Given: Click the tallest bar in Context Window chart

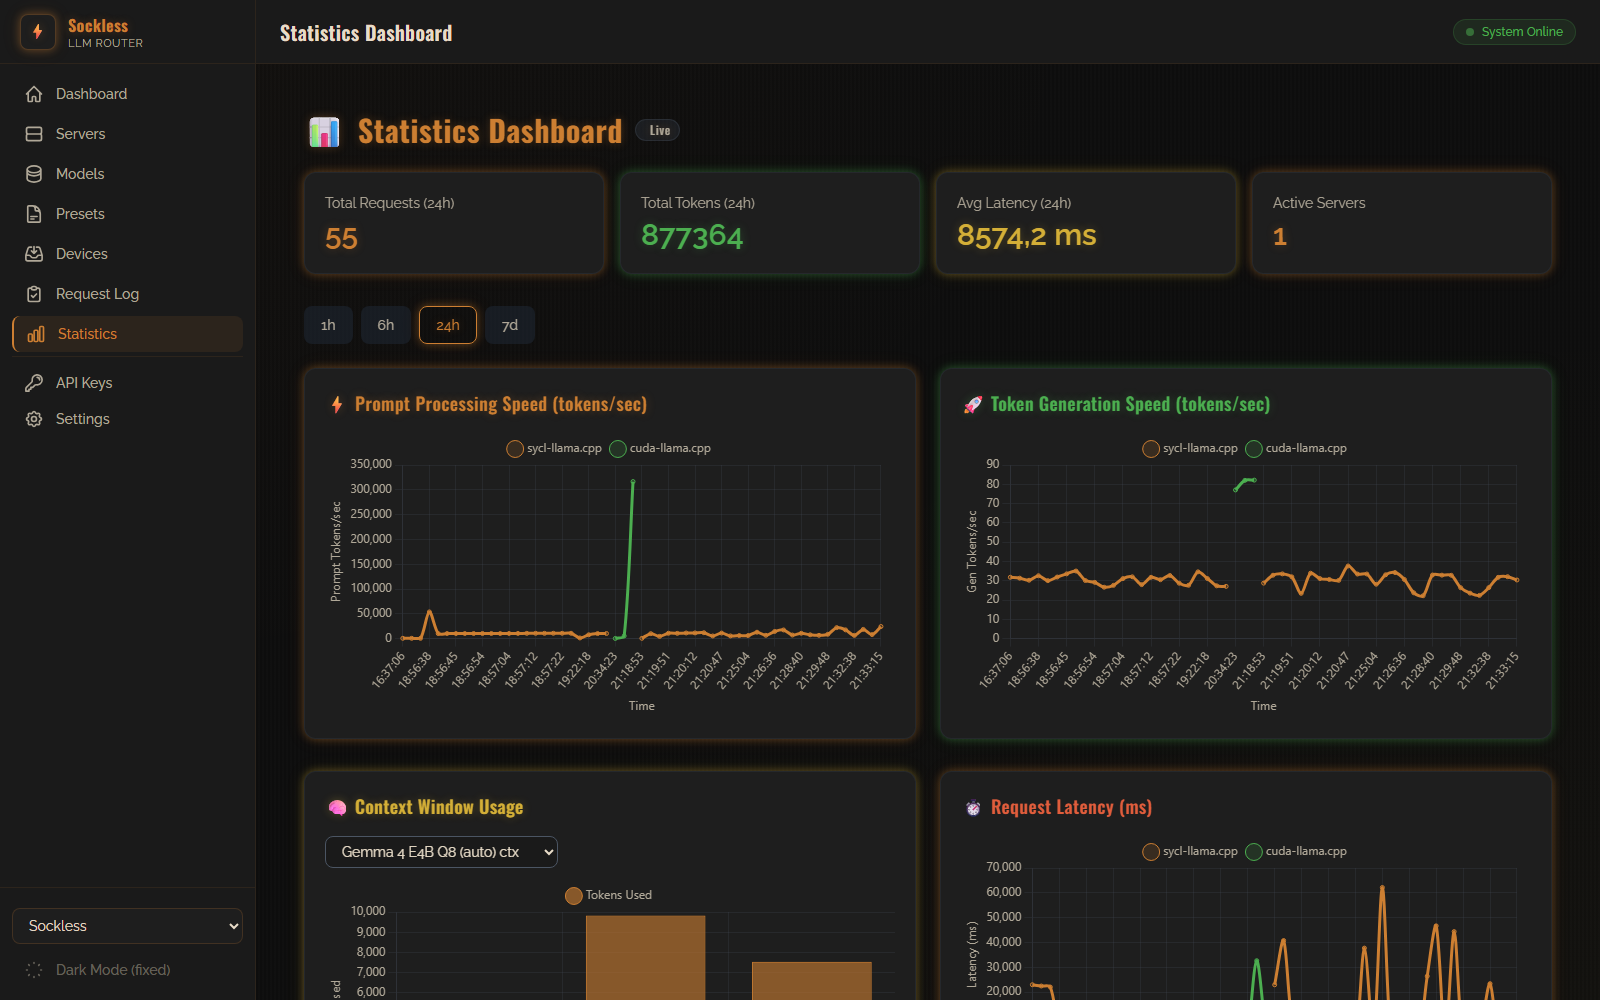Looking at the screenshot, I should pos(645,957).
